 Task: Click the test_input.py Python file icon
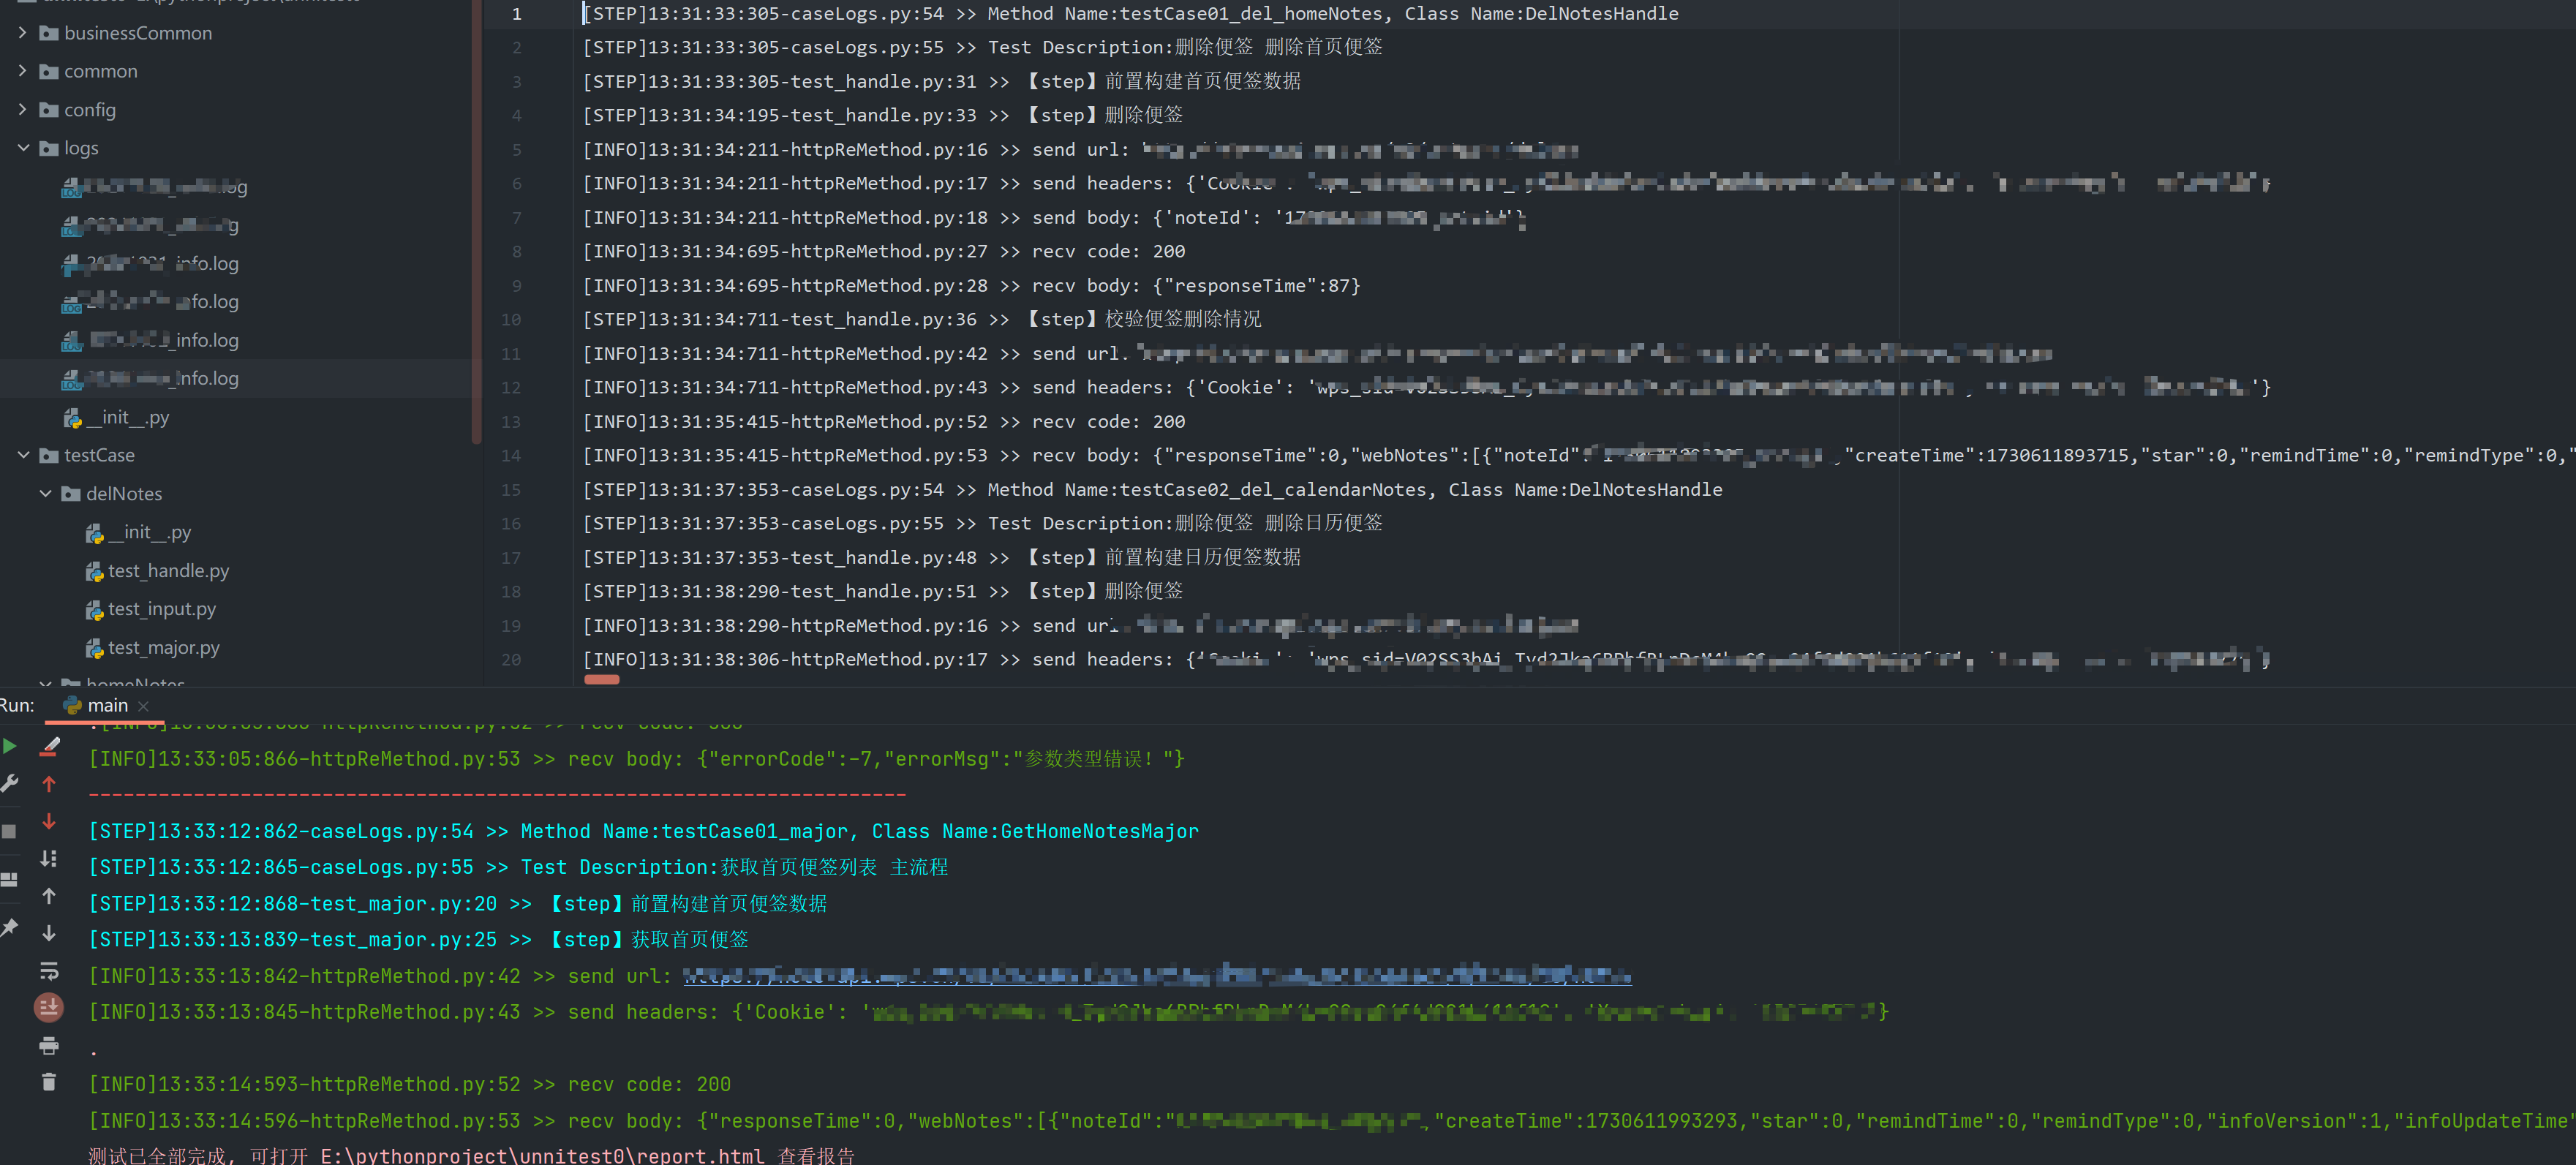[94, 610]
